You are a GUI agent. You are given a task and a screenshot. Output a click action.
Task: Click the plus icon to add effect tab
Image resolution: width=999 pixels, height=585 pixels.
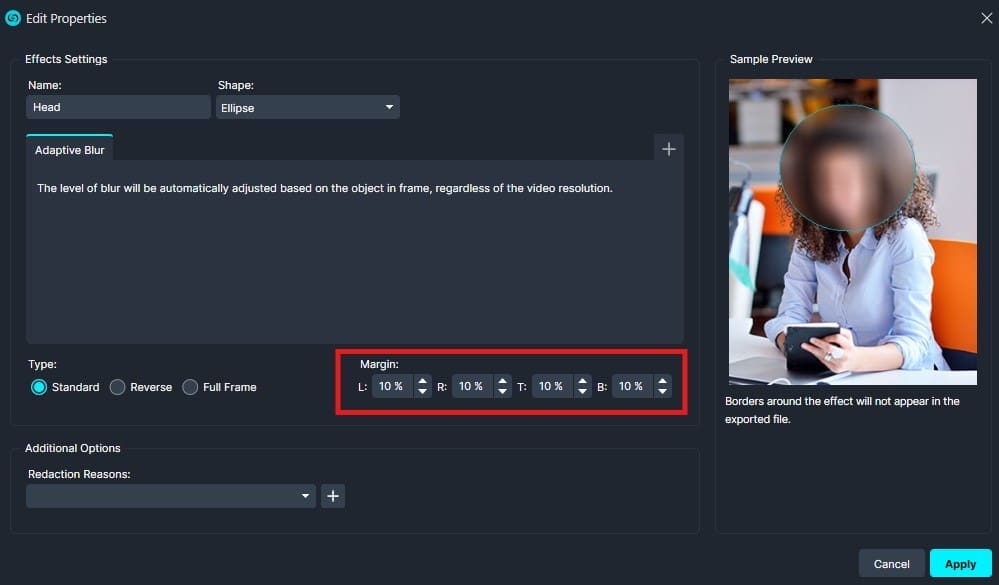669,149
